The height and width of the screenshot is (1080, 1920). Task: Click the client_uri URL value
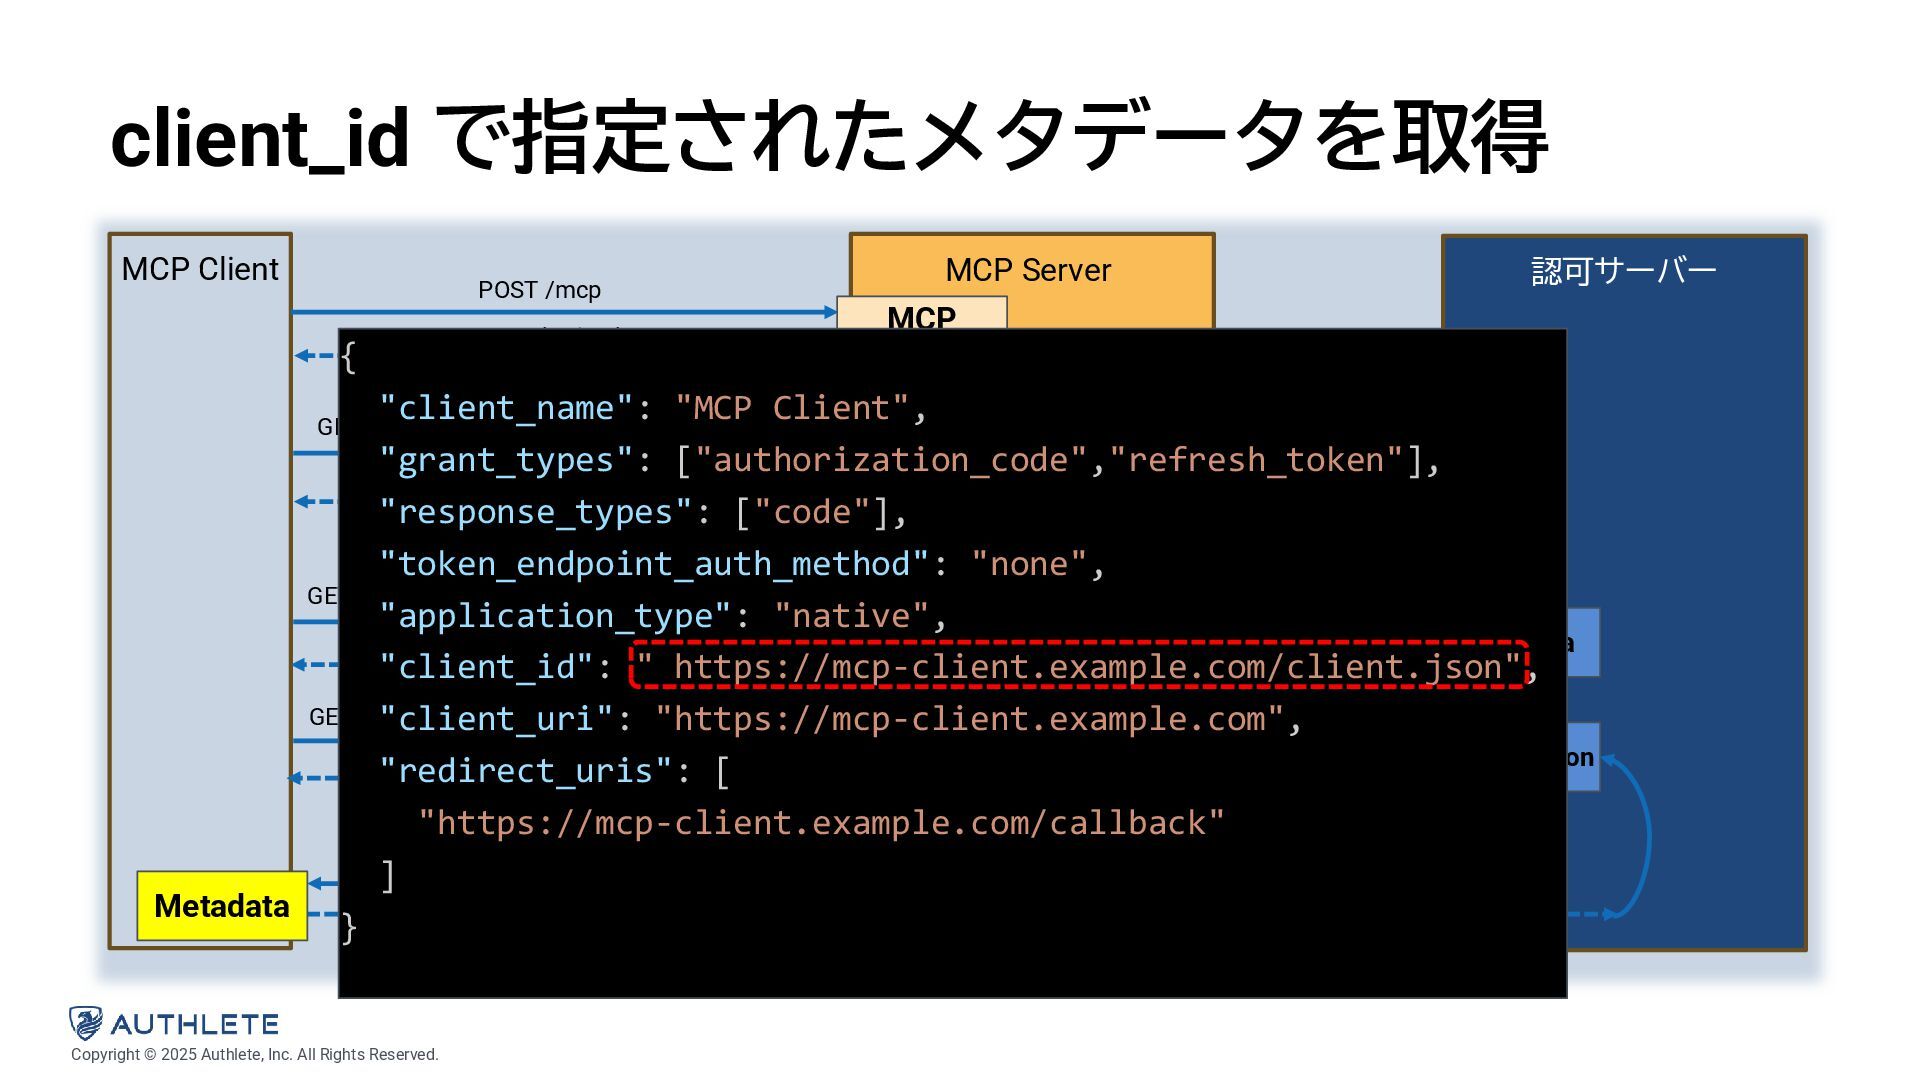969,719
